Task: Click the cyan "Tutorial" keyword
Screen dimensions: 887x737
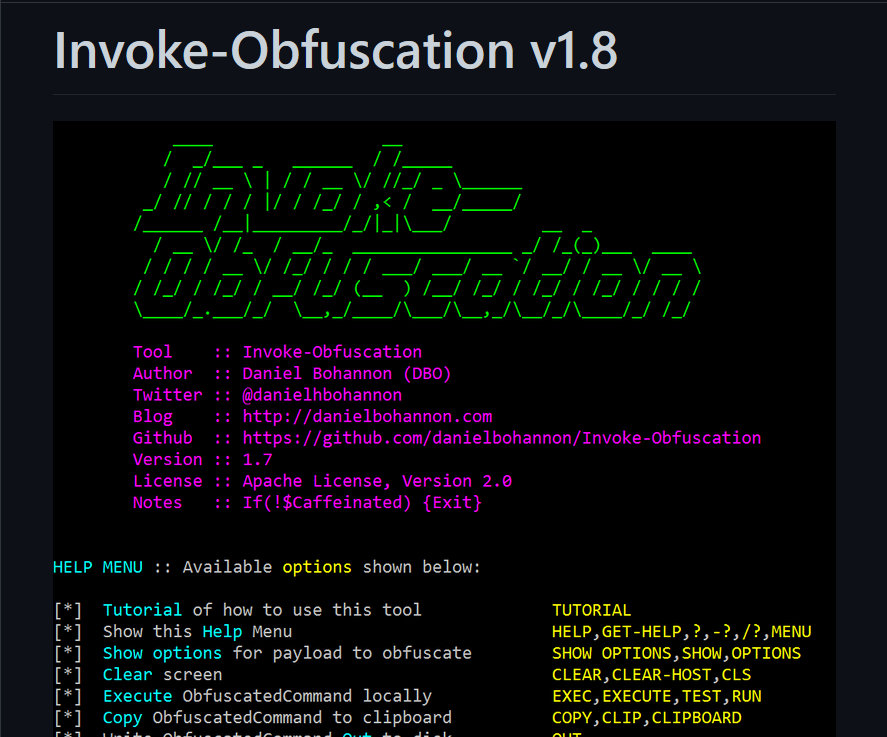Action: [x=143, y=610]
